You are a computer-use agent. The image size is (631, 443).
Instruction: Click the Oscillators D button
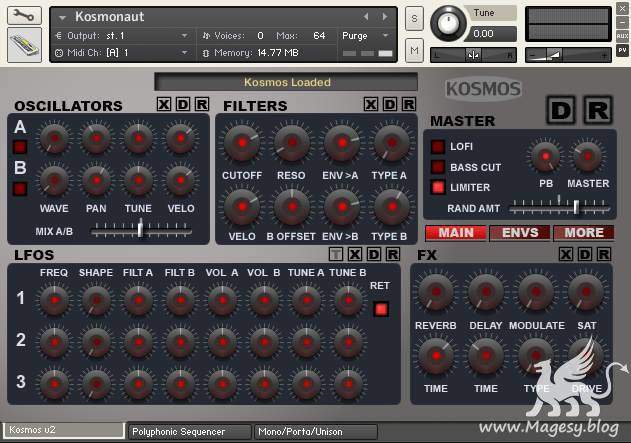[183, 104]
